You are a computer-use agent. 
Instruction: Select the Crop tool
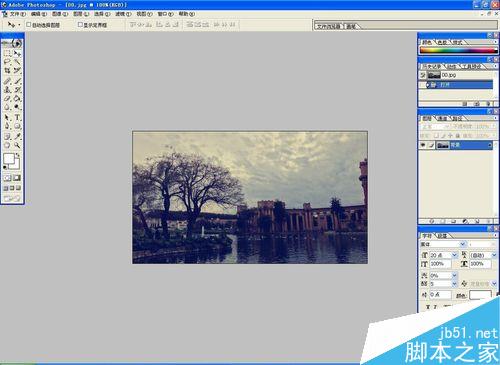pos(7,70)
